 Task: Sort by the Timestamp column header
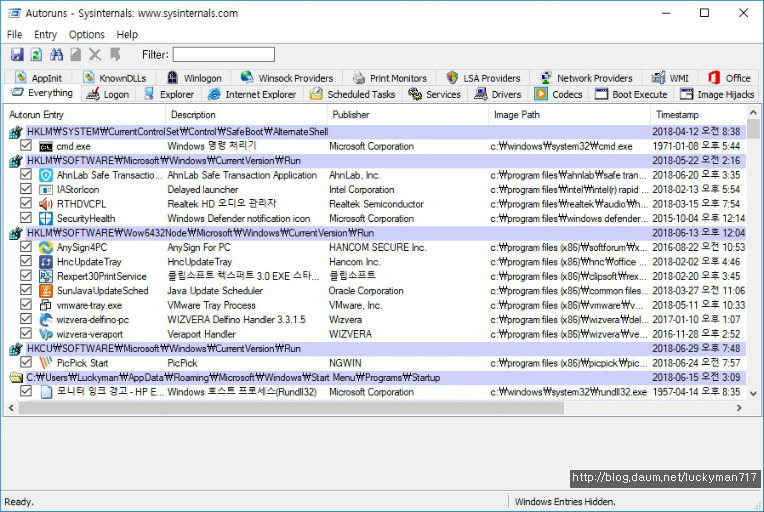tap(699, 115)
